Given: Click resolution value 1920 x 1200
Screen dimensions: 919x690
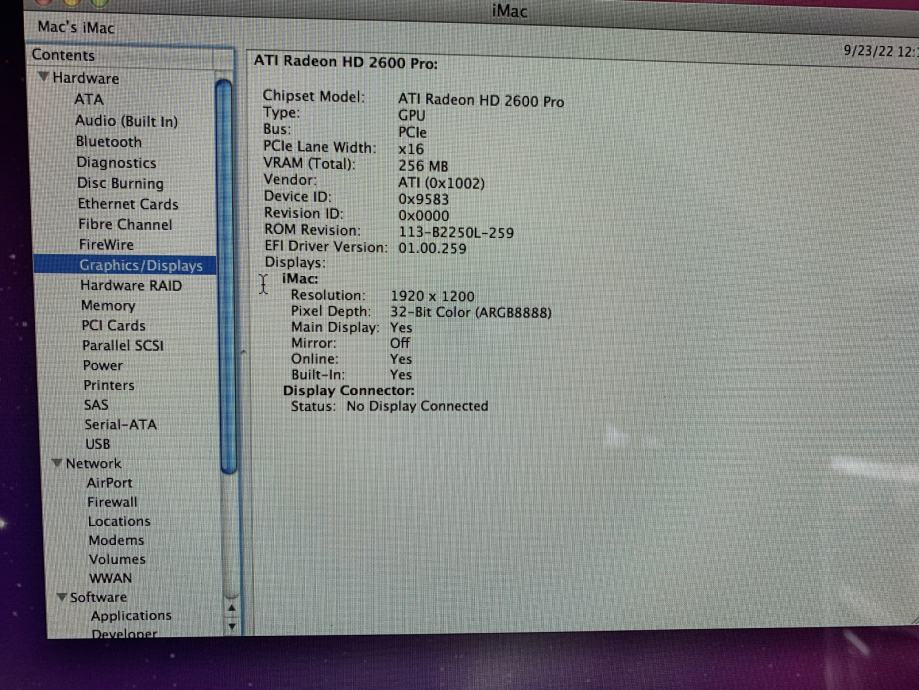Looking at the screenshot, I should click(433, 296).
